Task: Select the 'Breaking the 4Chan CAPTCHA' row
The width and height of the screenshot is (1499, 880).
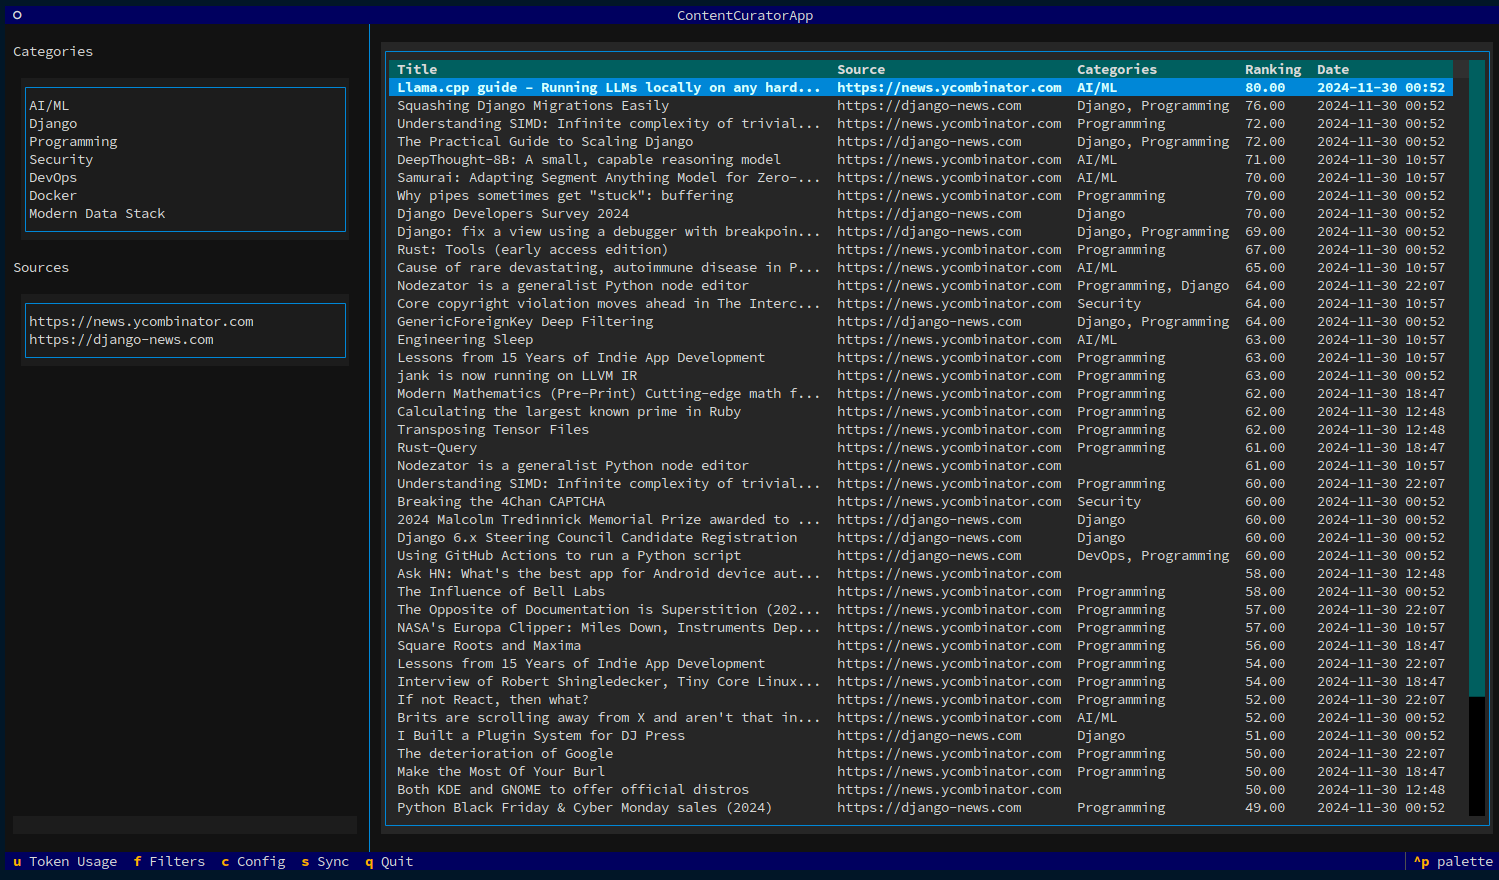Action: [500, 501]
